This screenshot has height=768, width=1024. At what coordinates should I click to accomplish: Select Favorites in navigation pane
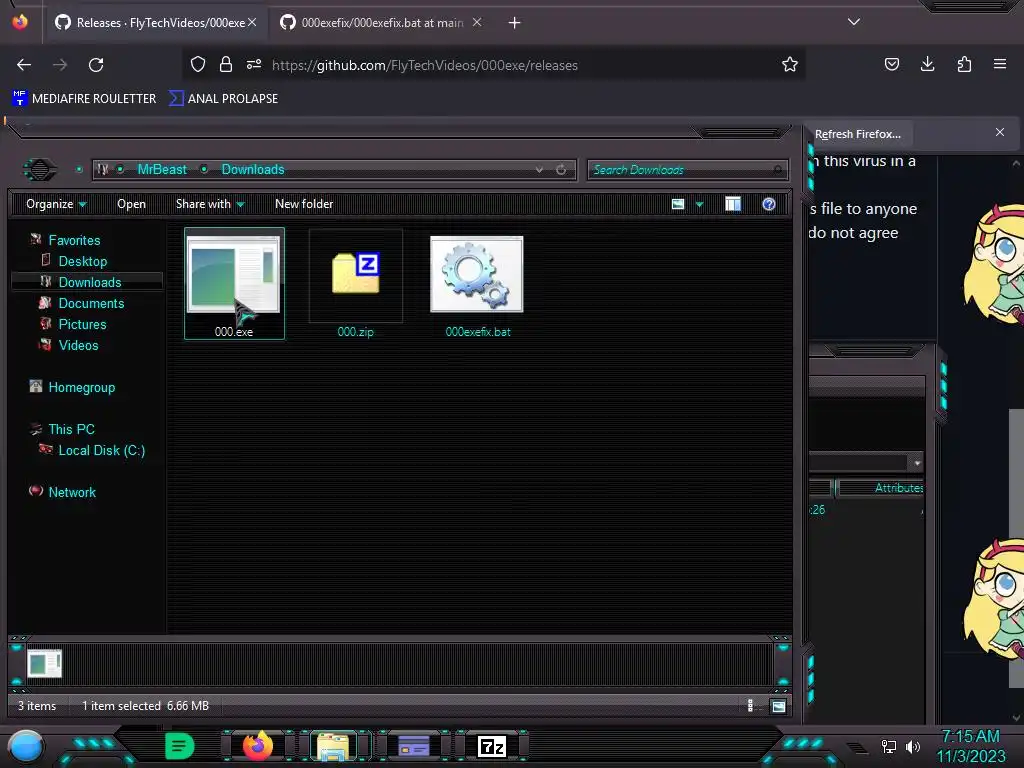(x=74, y=240)
